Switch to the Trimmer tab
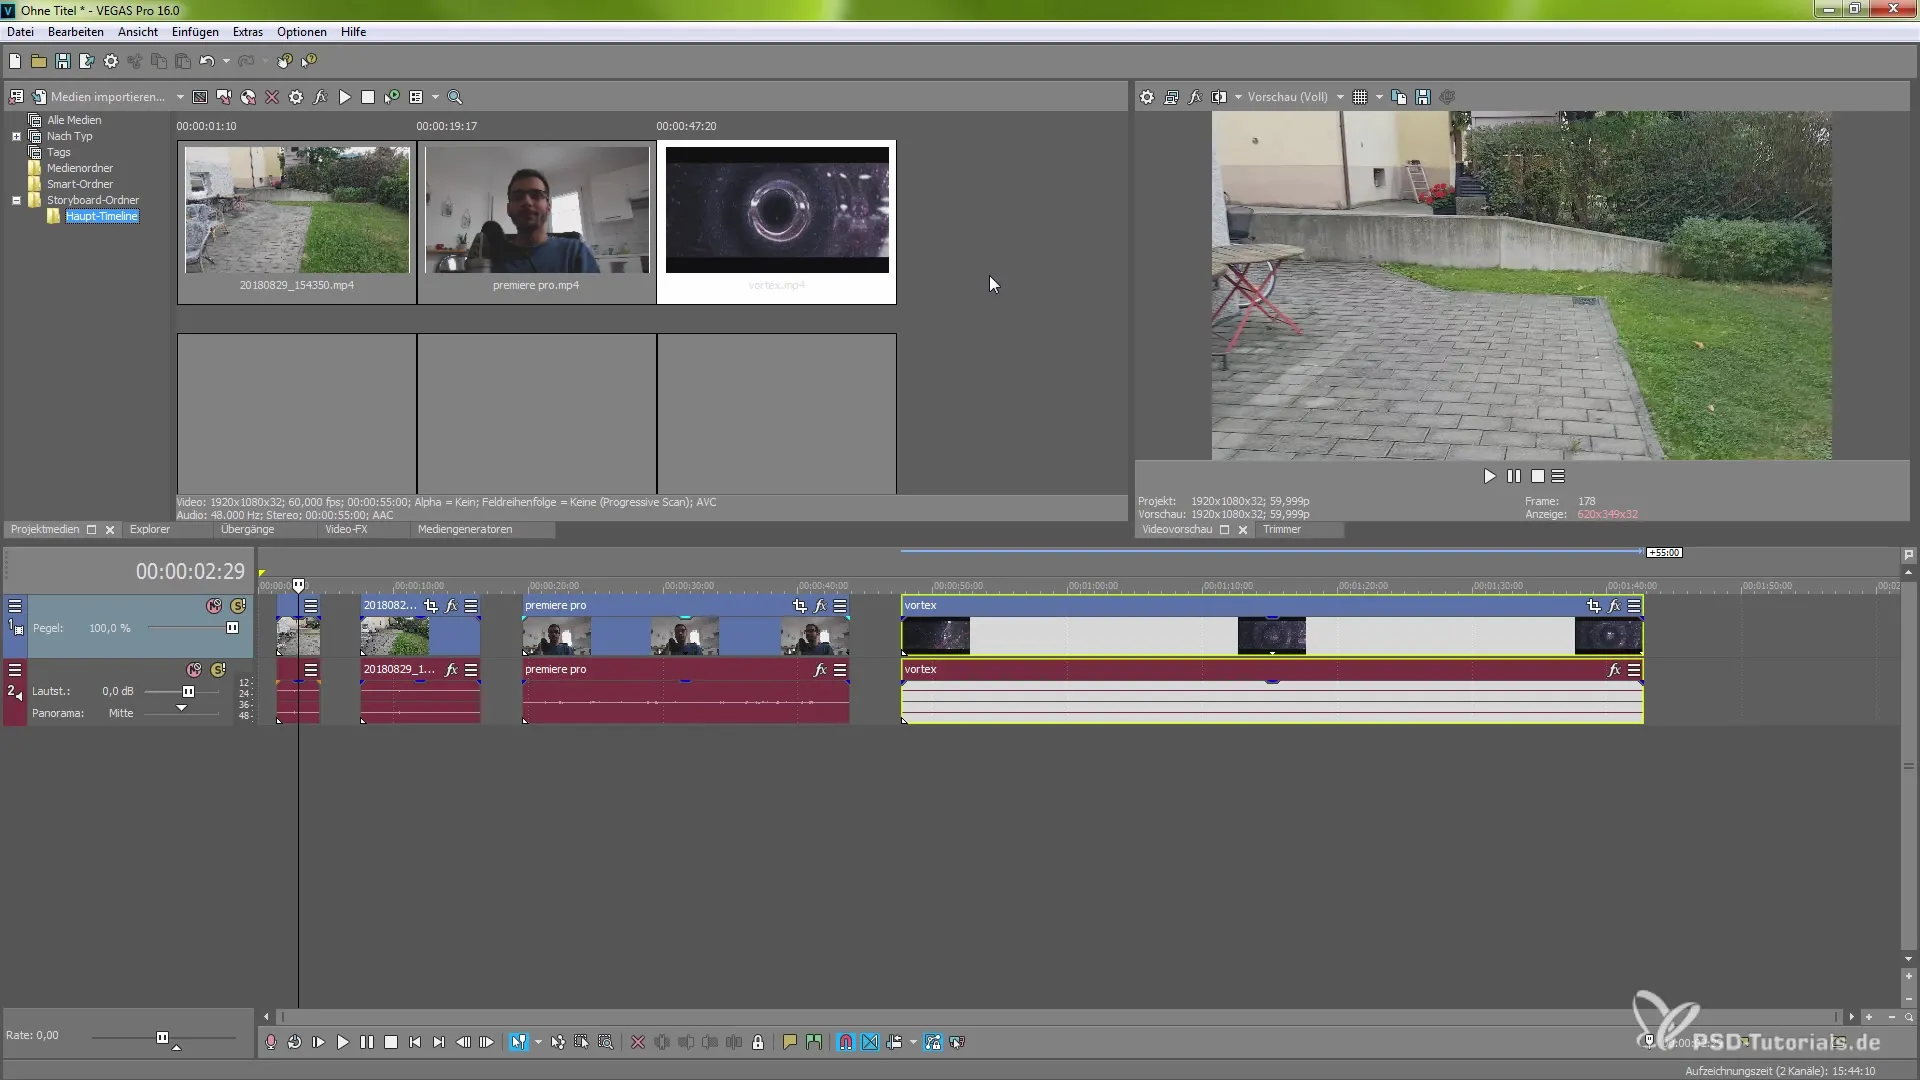 (x=1282, y=530)
